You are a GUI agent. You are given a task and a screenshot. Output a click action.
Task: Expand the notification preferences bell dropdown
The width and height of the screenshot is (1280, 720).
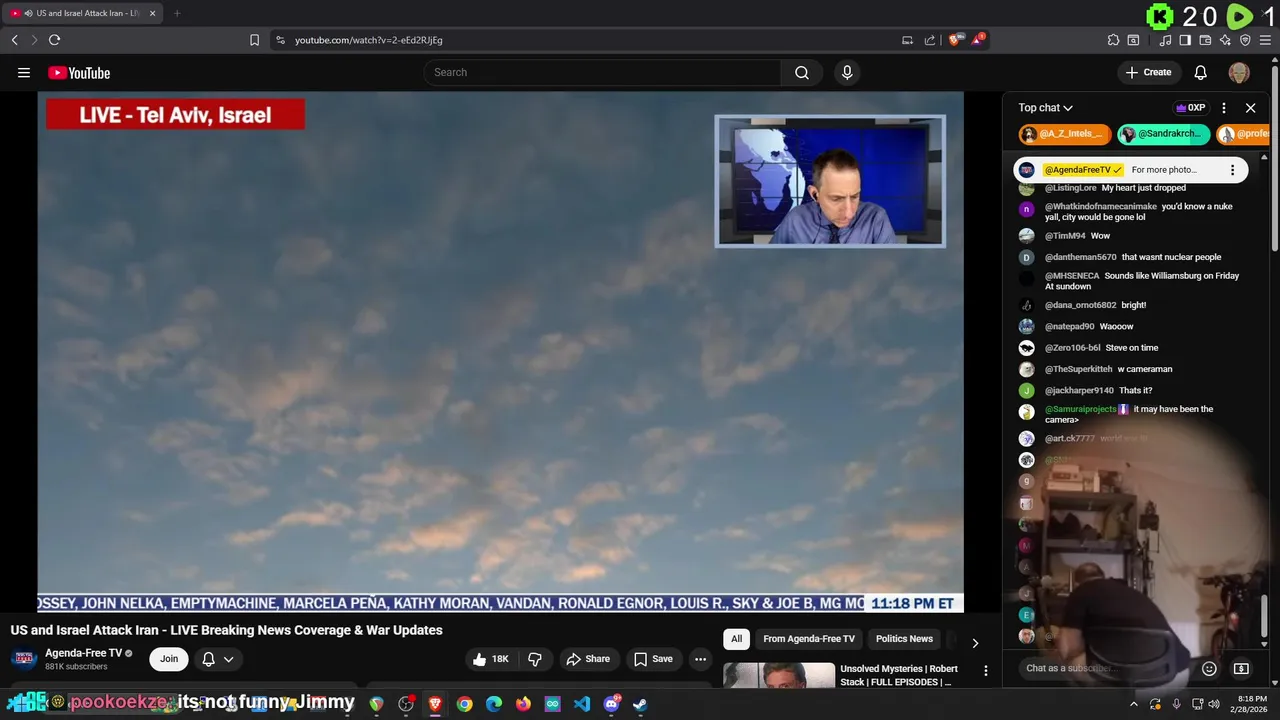pyautogui.click(x=218, y=659)
